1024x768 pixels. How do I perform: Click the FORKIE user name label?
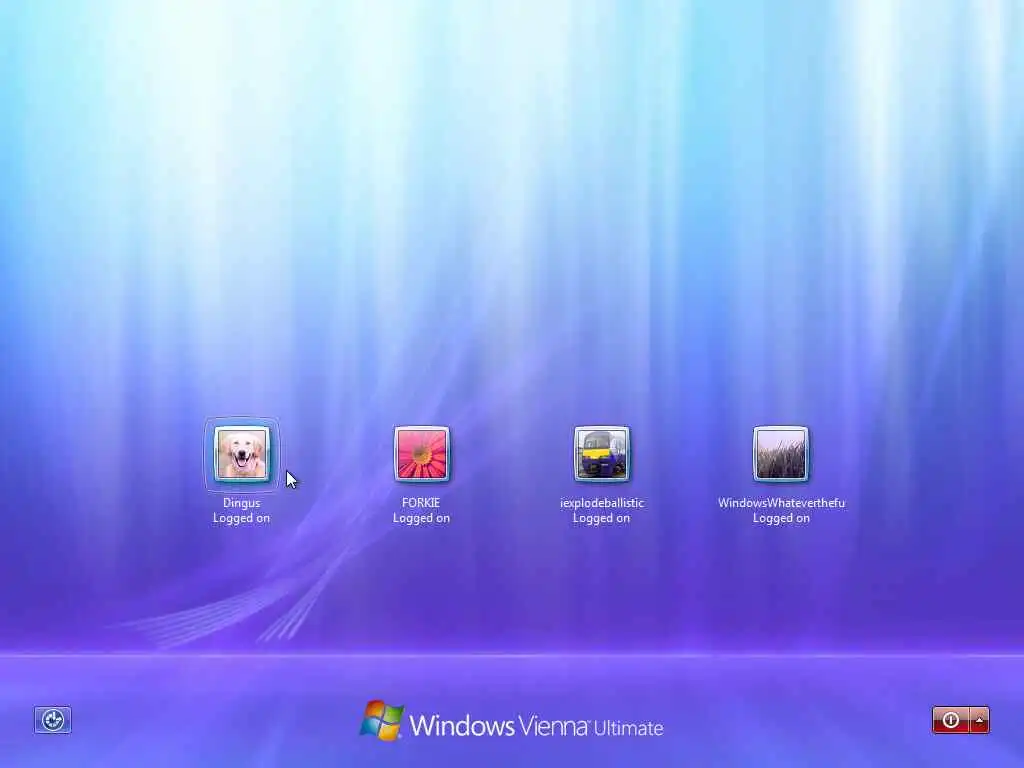421,503
